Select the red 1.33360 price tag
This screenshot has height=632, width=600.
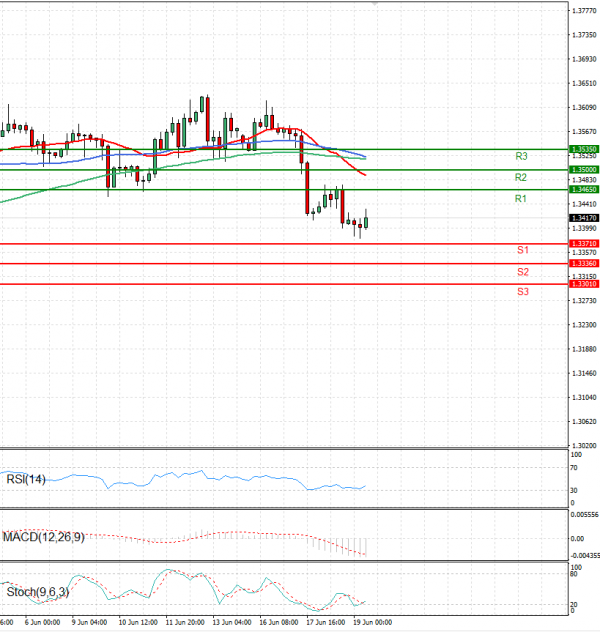(x=582, y=263)
